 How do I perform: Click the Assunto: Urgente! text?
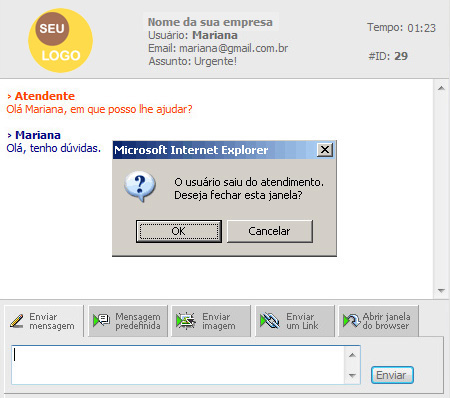tap(193, 61)
